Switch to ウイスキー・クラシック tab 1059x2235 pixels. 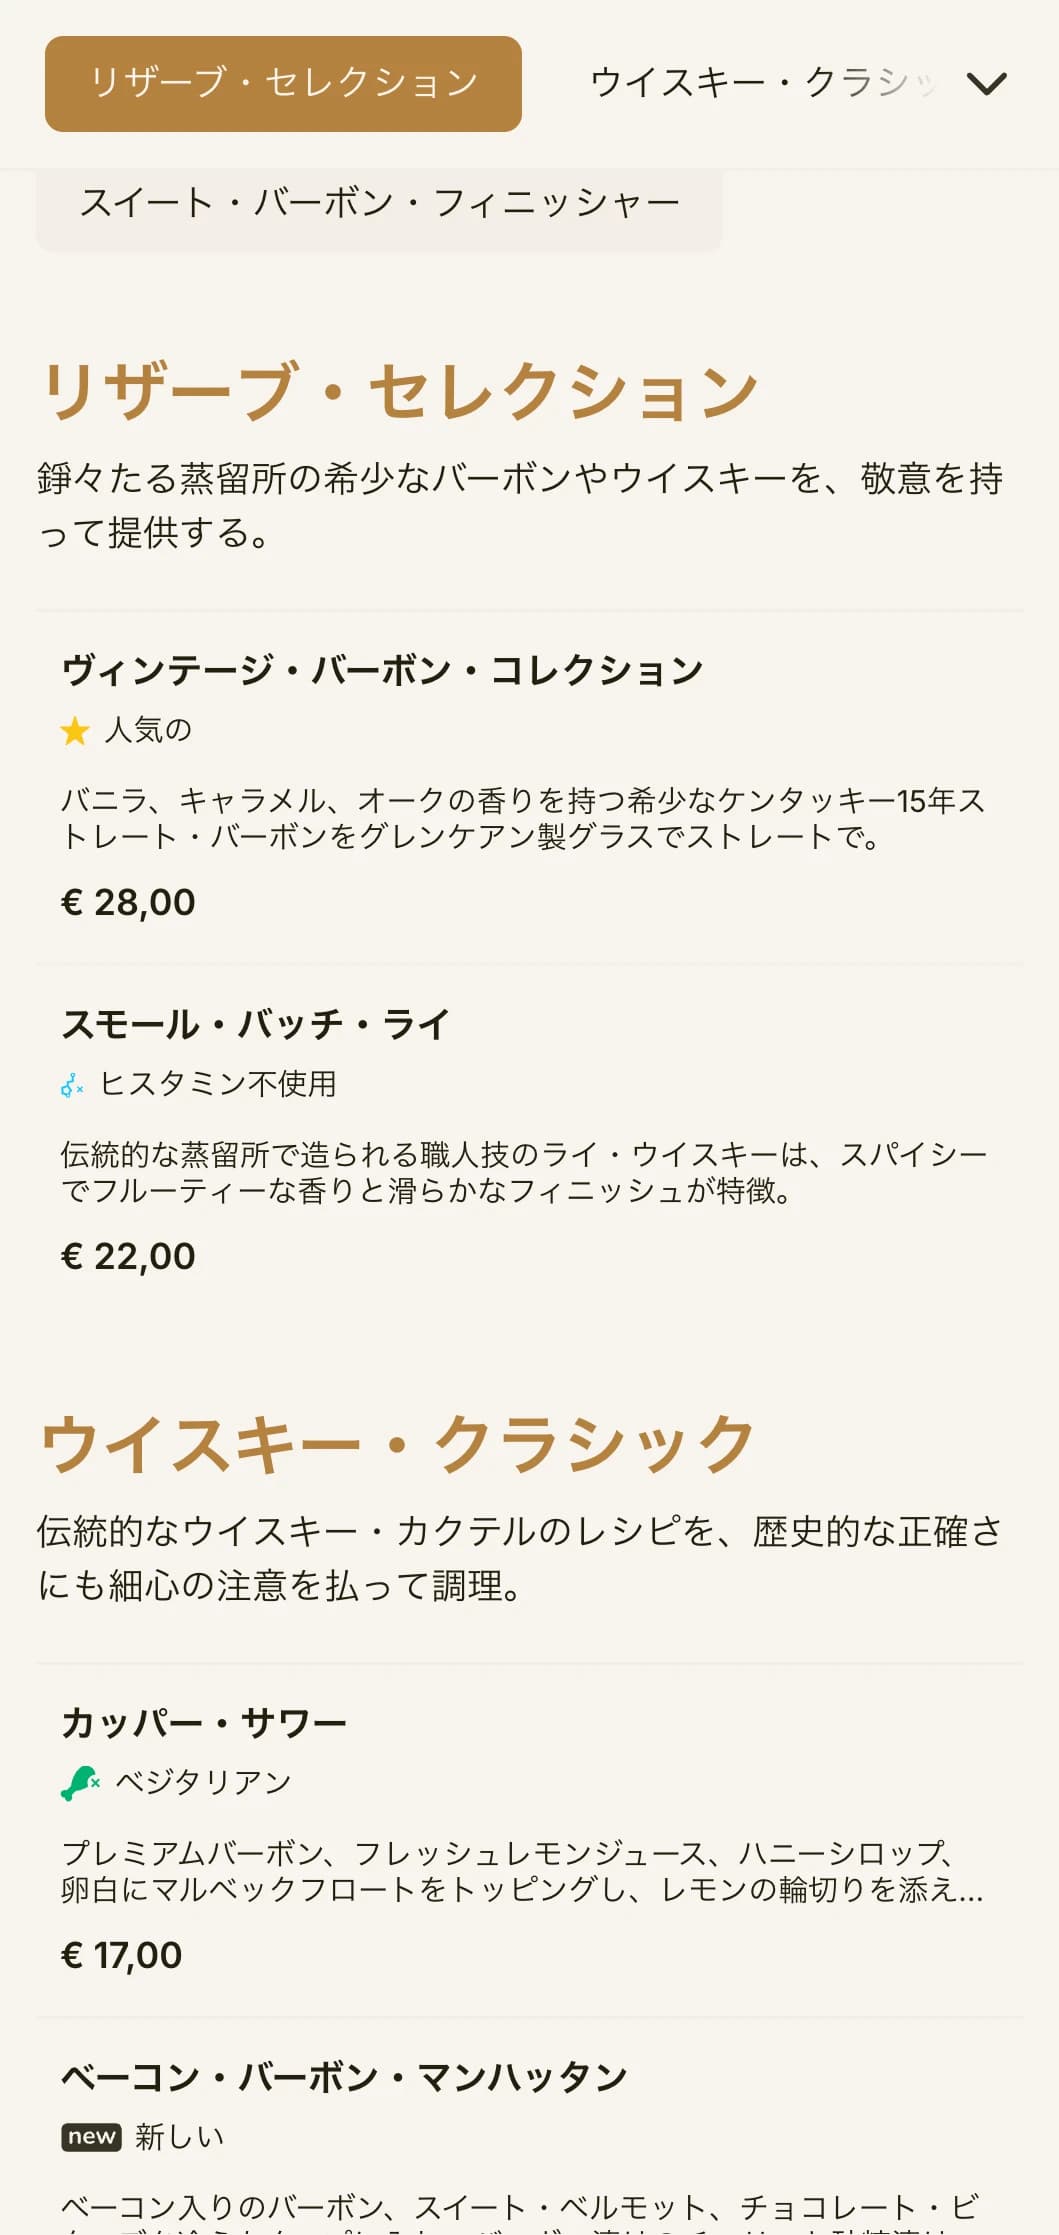pos(763,83)
